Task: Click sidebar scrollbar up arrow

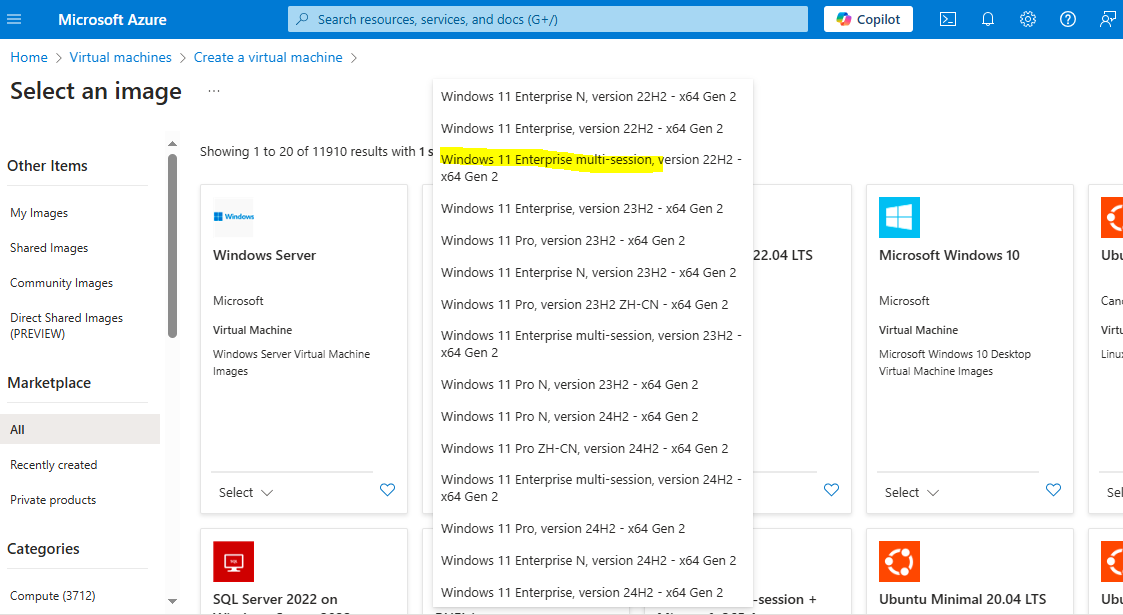Action: coord(172,144)
